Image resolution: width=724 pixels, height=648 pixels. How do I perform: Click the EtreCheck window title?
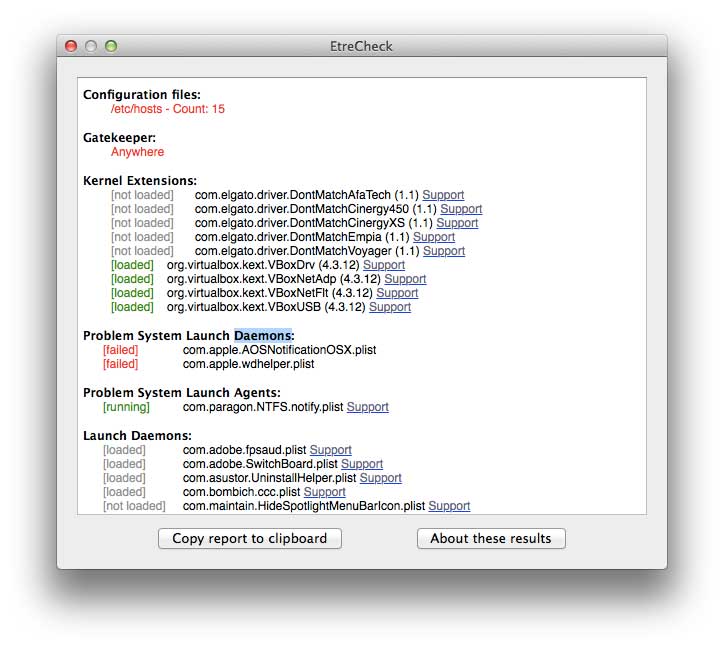tap(361, 46)
